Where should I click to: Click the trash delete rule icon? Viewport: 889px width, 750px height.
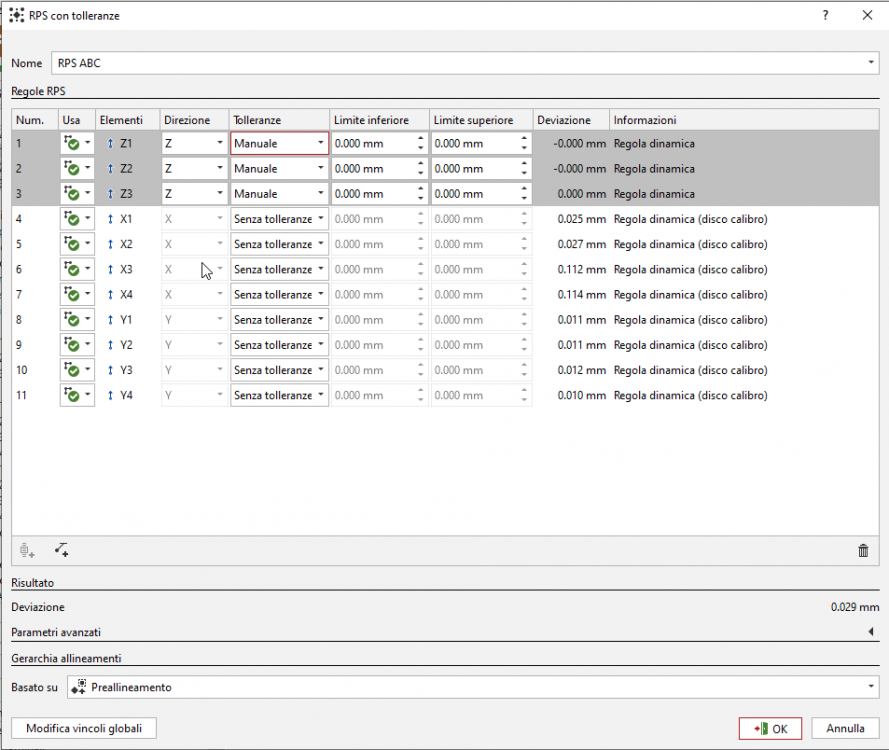pos(863,550)
